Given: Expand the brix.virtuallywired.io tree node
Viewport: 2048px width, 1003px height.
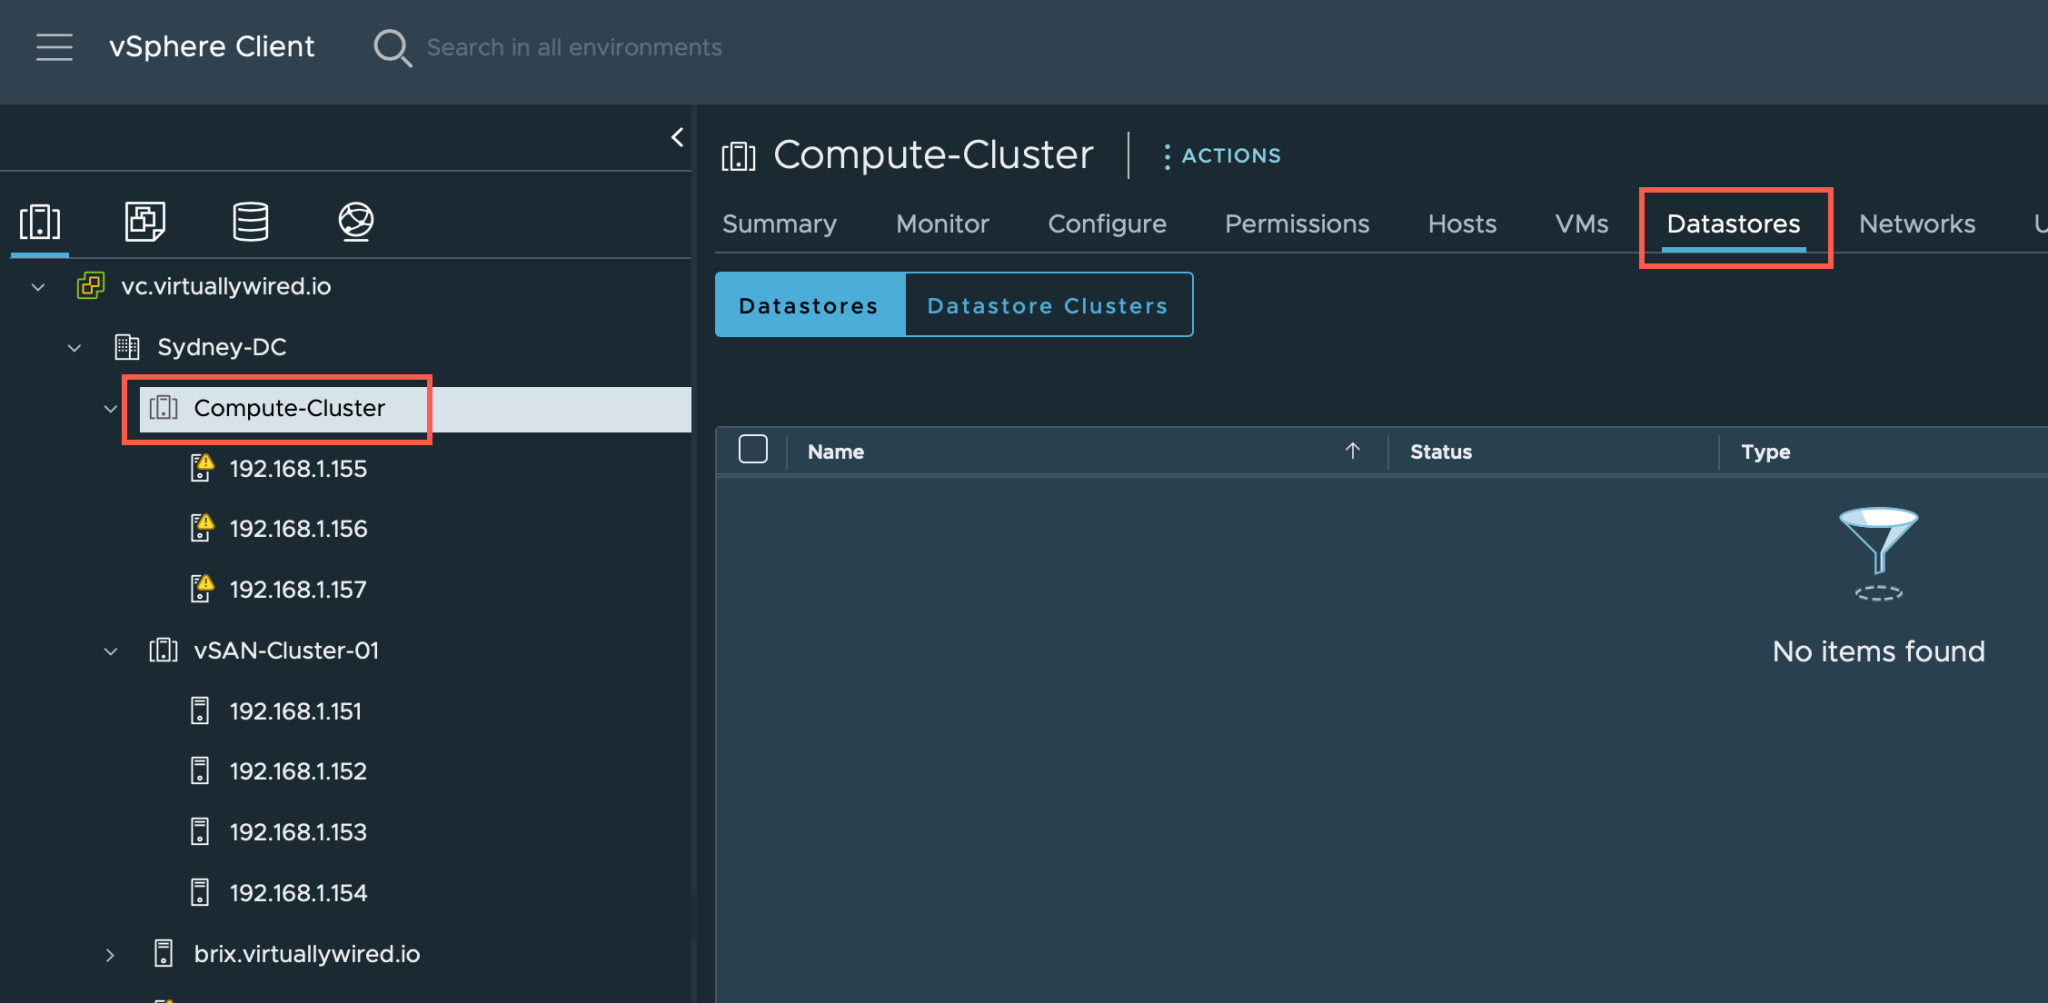Looking at the screenshot, I should [x=110, y=954].
